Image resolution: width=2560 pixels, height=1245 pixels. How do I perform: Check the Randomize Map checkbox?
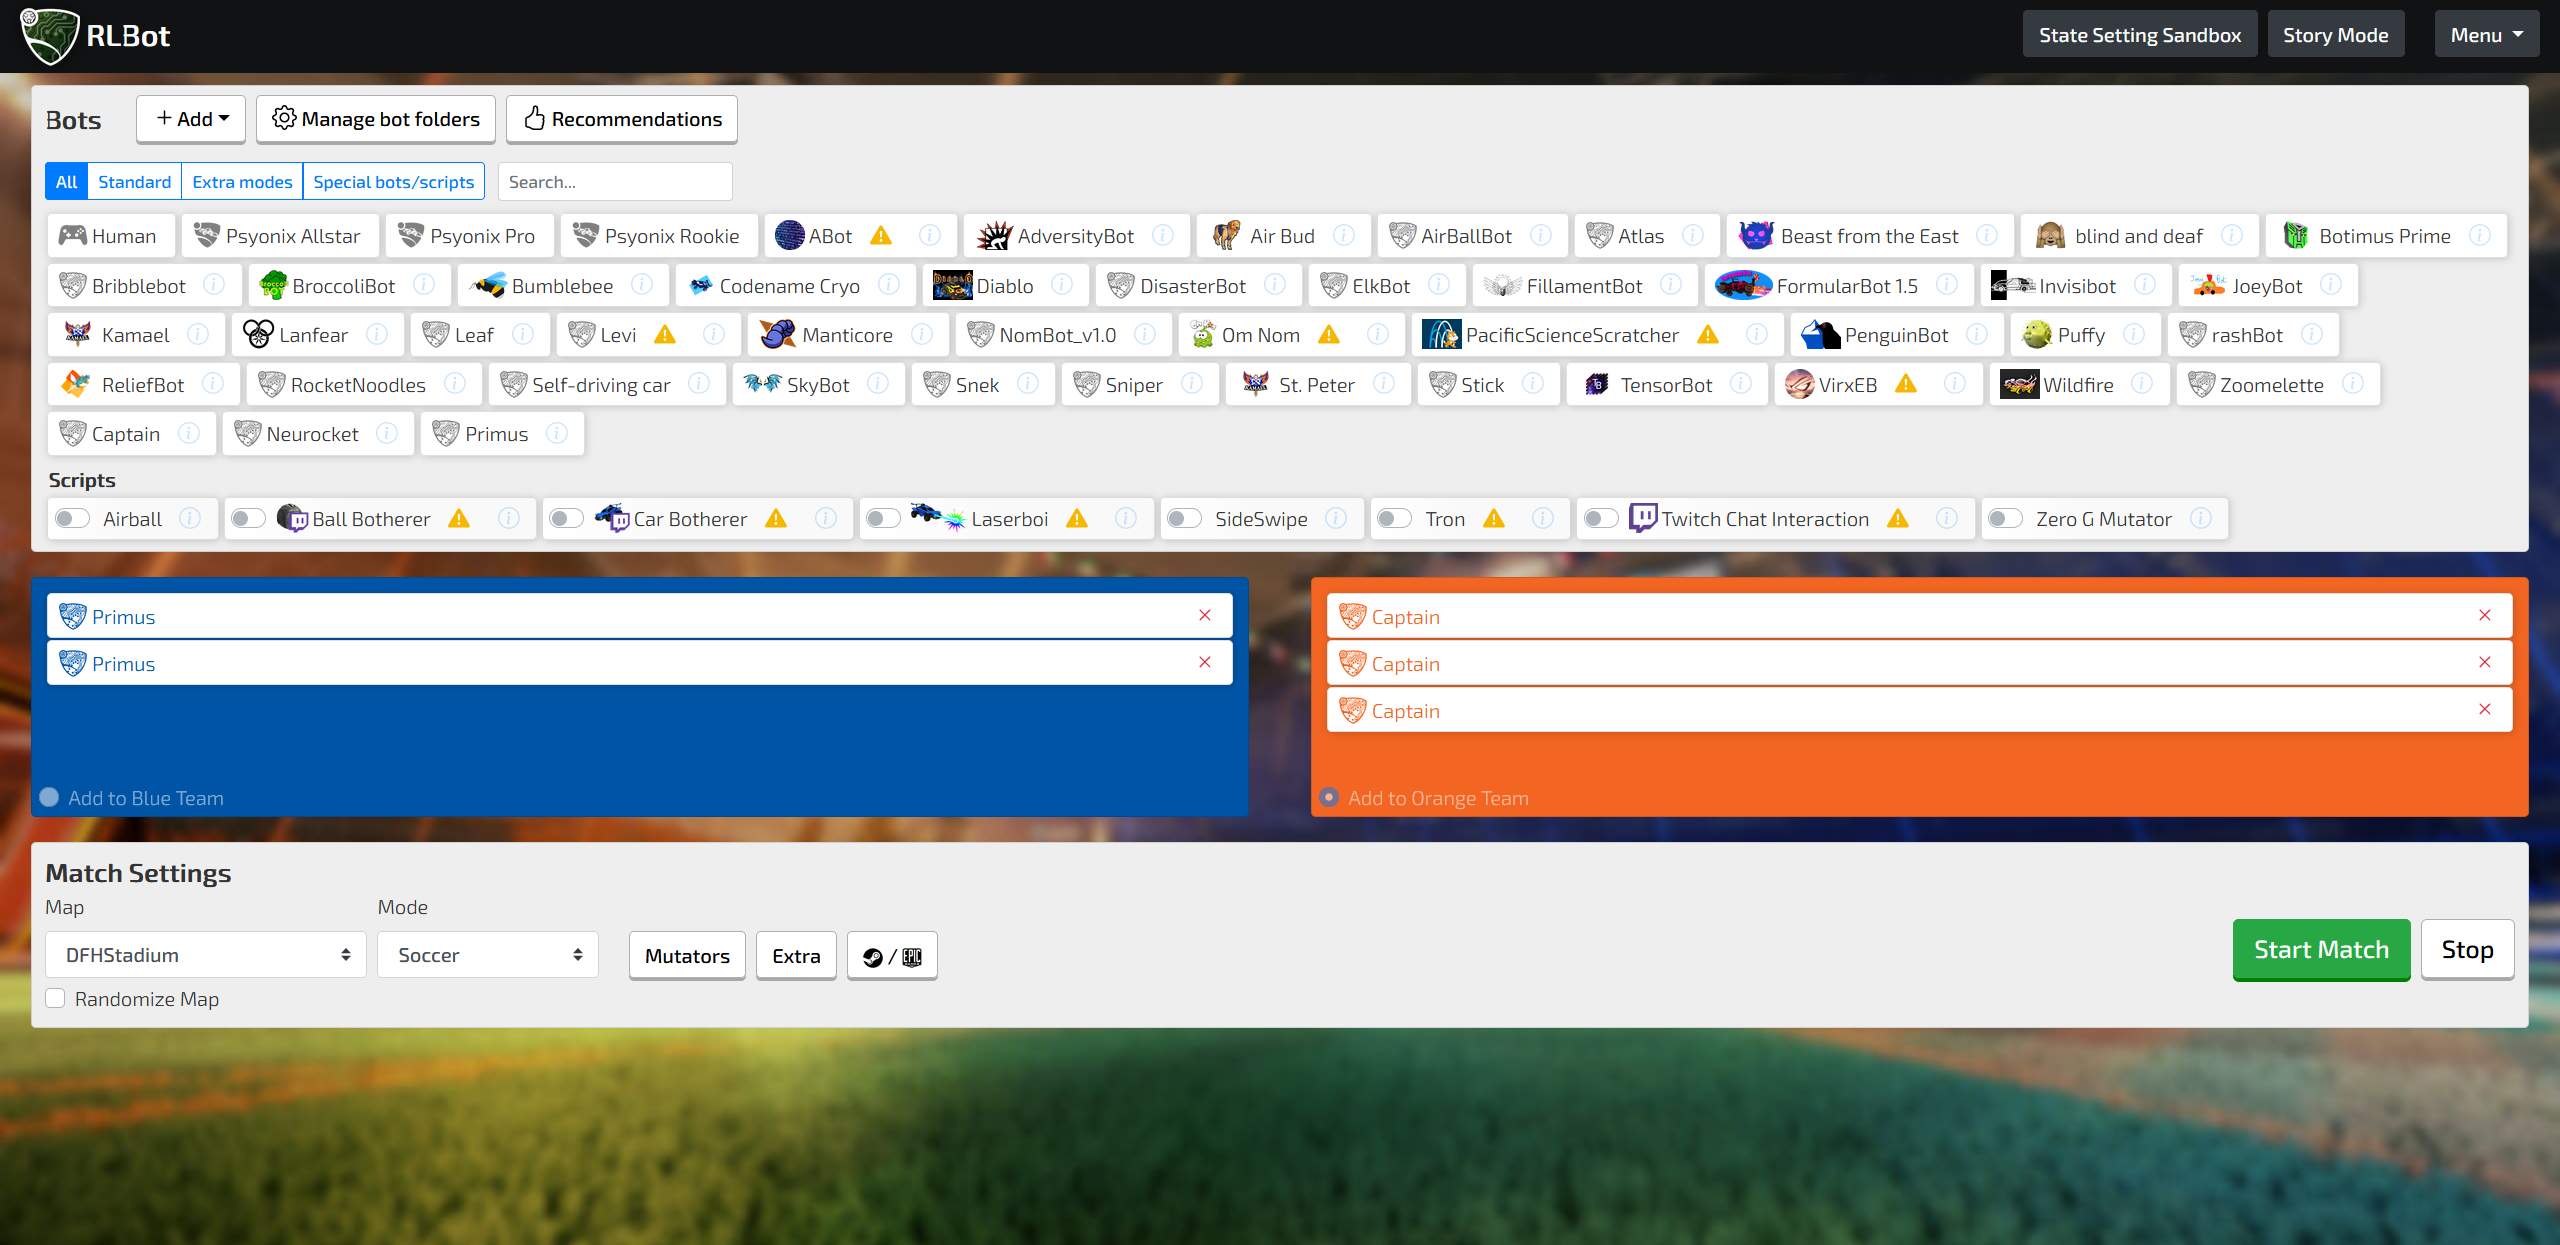tap(56, 998)
